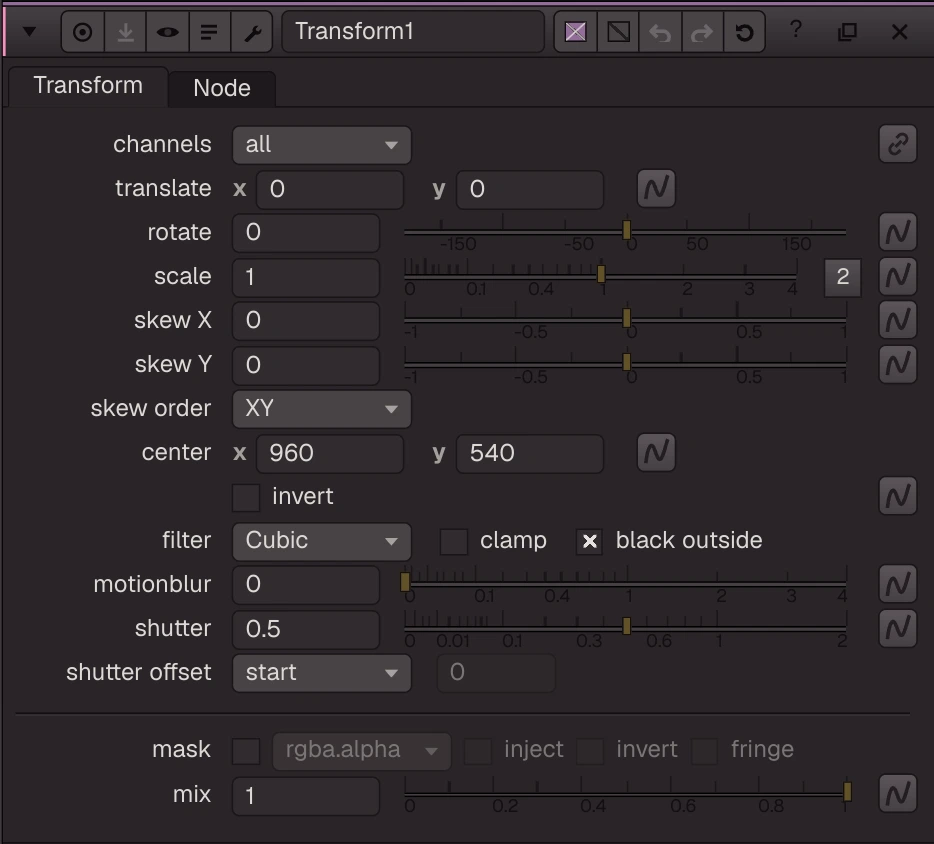Click the revert circular arrow icon

click(x=744, y=32)
